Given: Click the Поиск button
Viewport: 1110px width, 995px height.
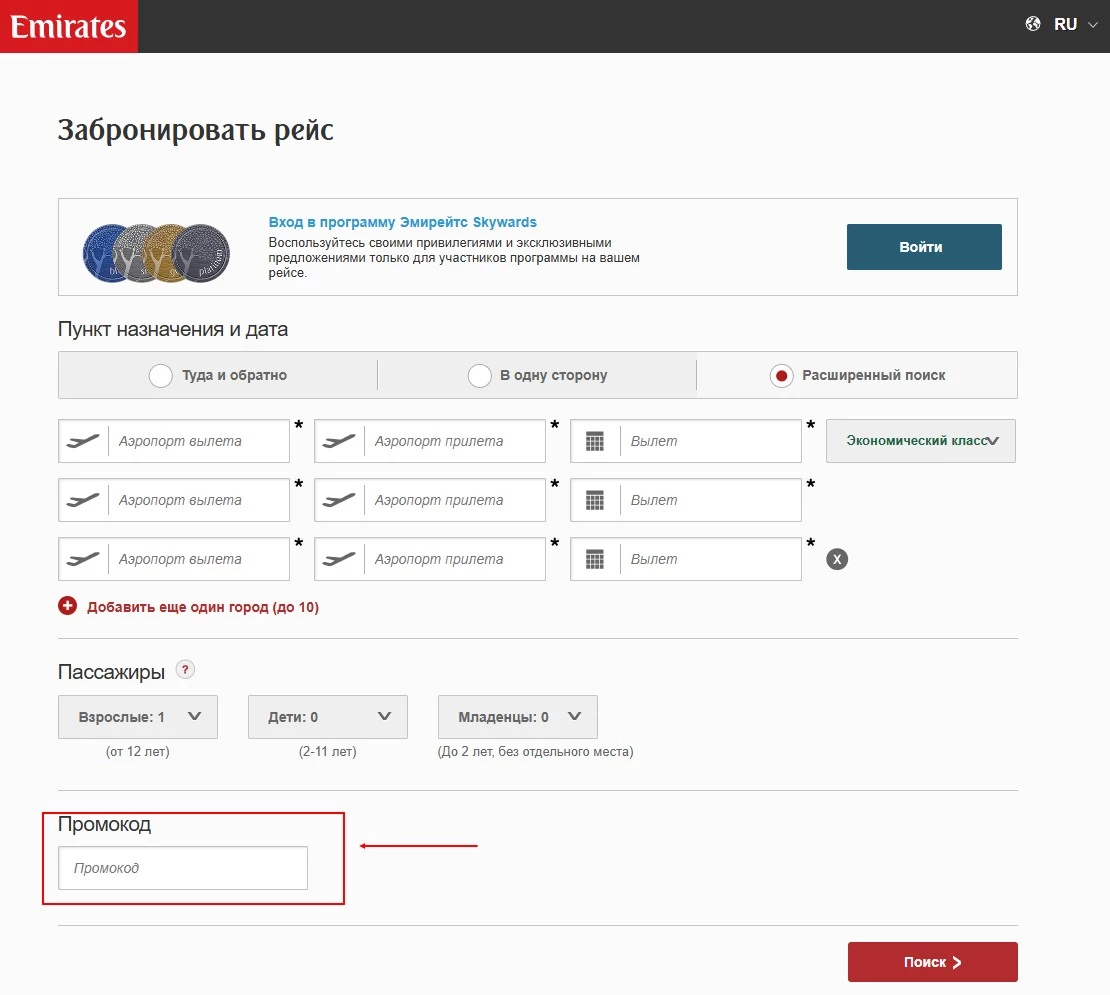Looking at the screenshot, I should [932, 961].
